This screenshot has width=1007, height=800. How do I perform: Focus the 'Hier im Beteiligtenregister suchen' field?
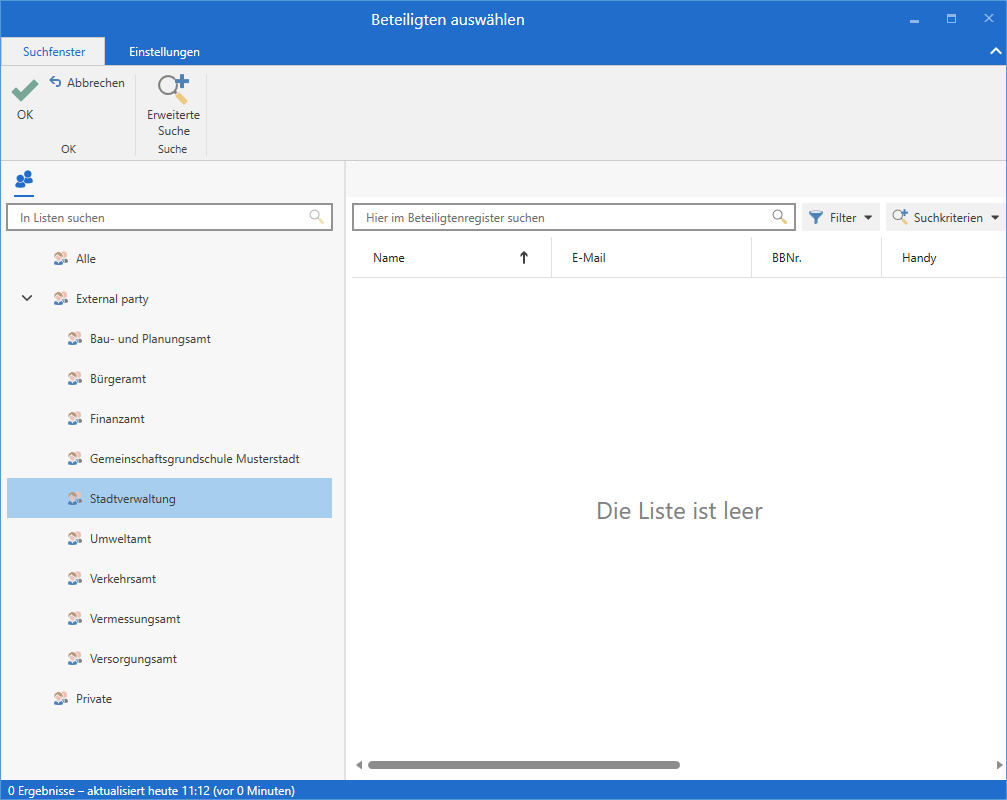click(574, 218)
